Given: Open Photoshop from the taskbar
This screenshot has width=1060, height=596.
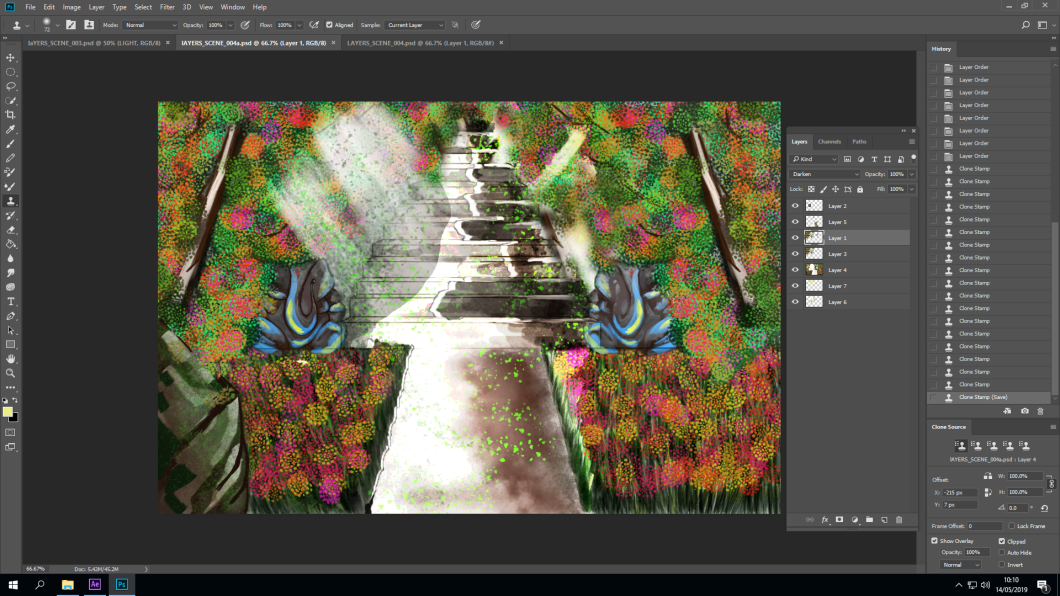Looking at the screenshot, I should pyautogui.click(x=122, y=585).
